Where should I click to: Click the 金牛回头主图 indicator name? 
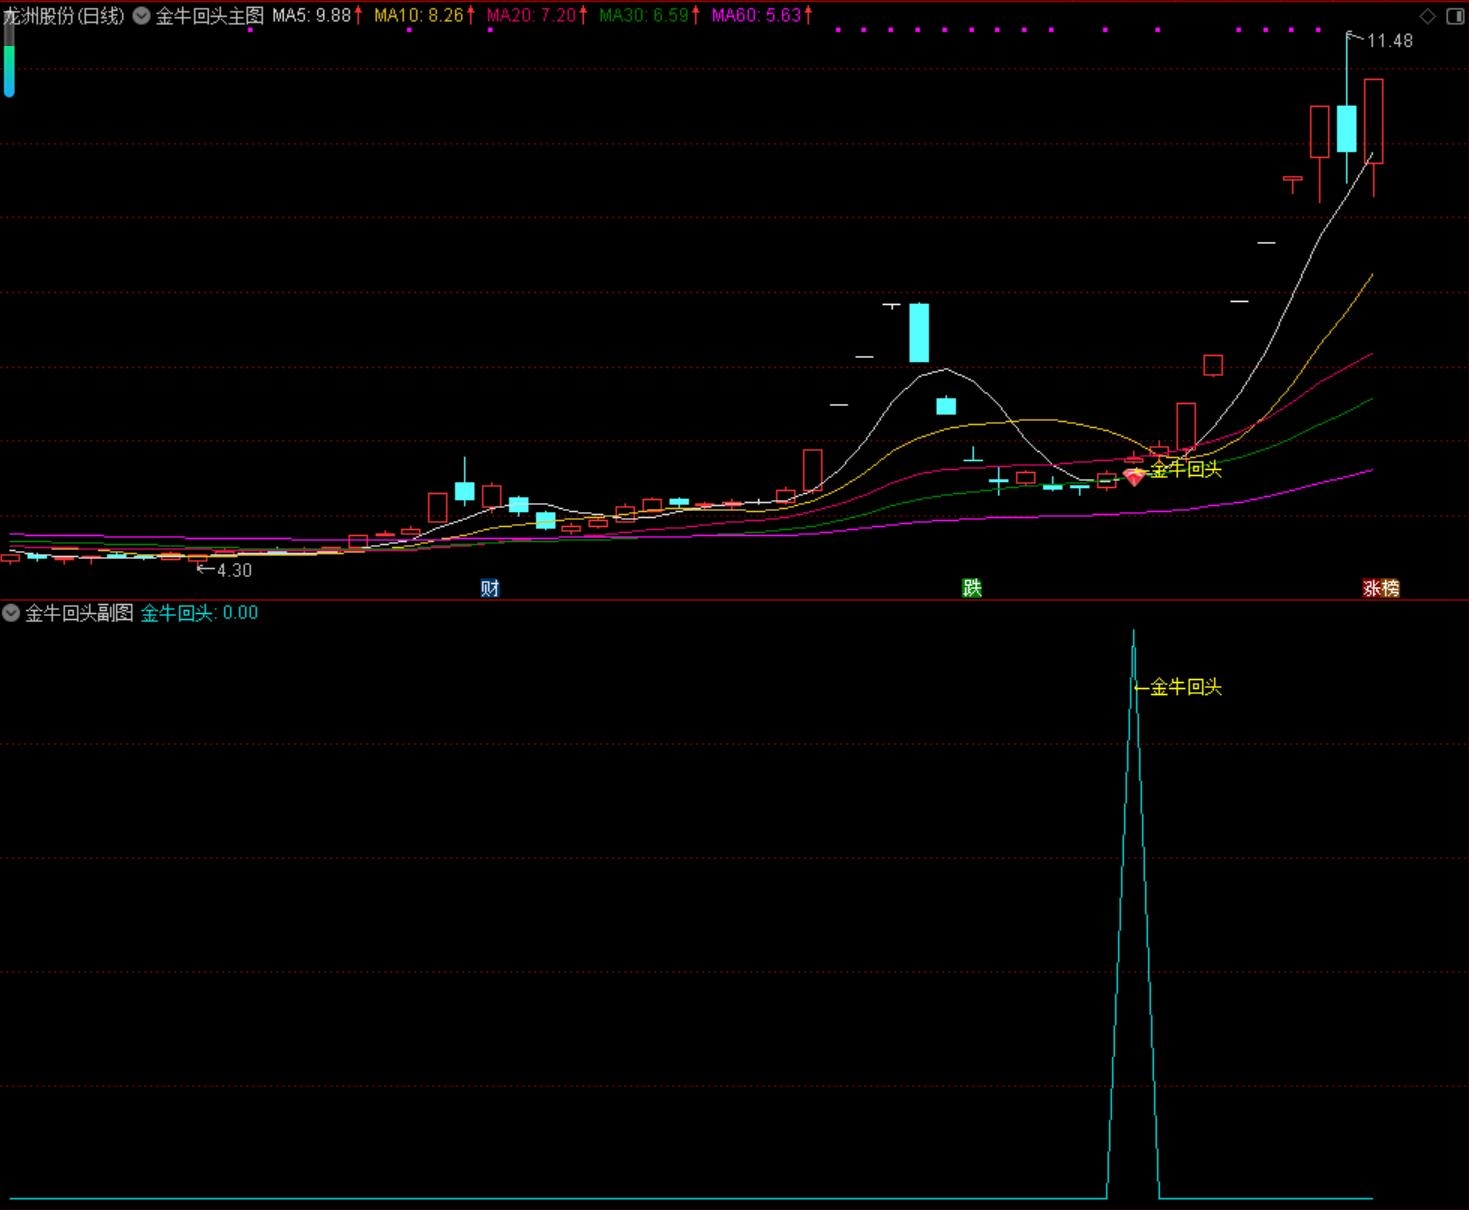coord(209,16)
